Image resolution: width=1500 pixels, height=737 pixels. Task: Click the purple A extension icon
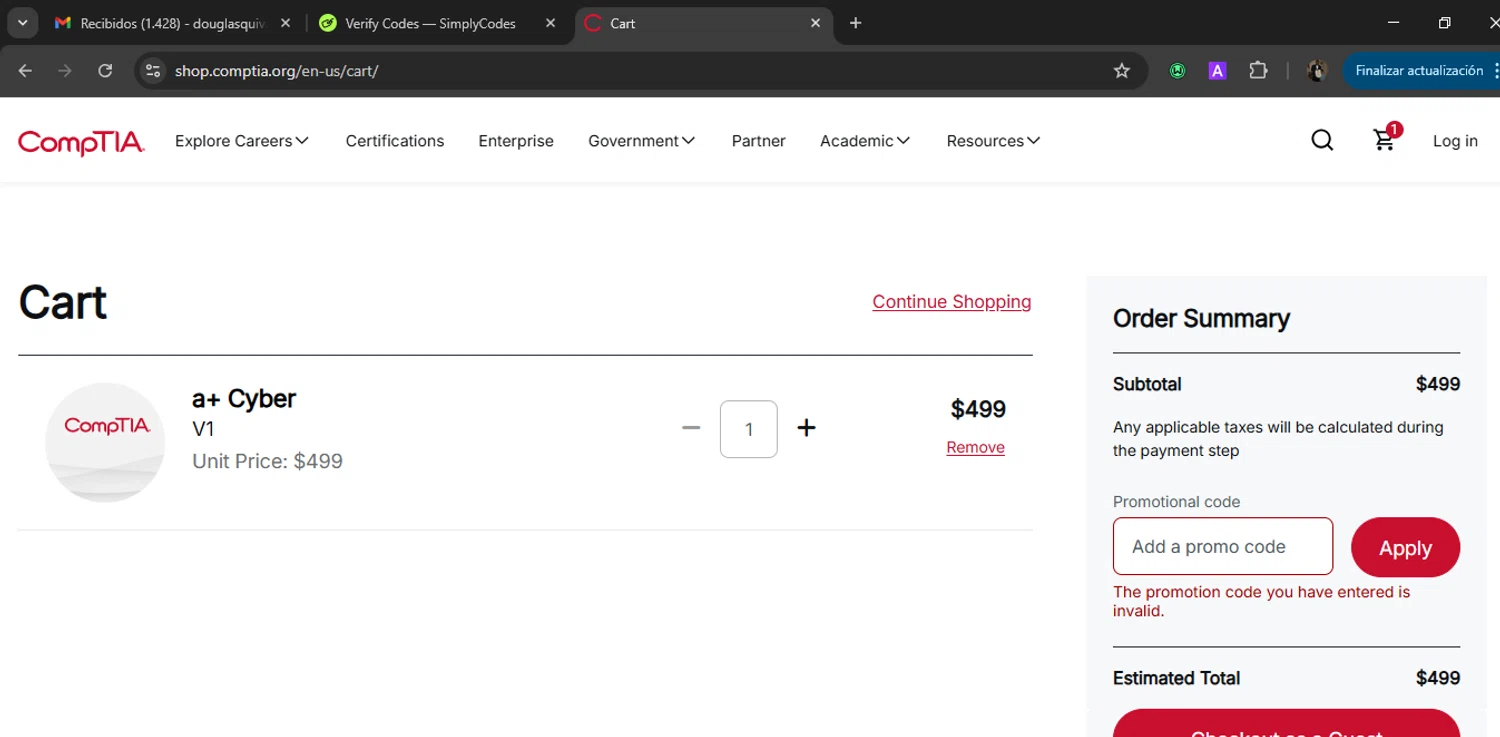1217,71
